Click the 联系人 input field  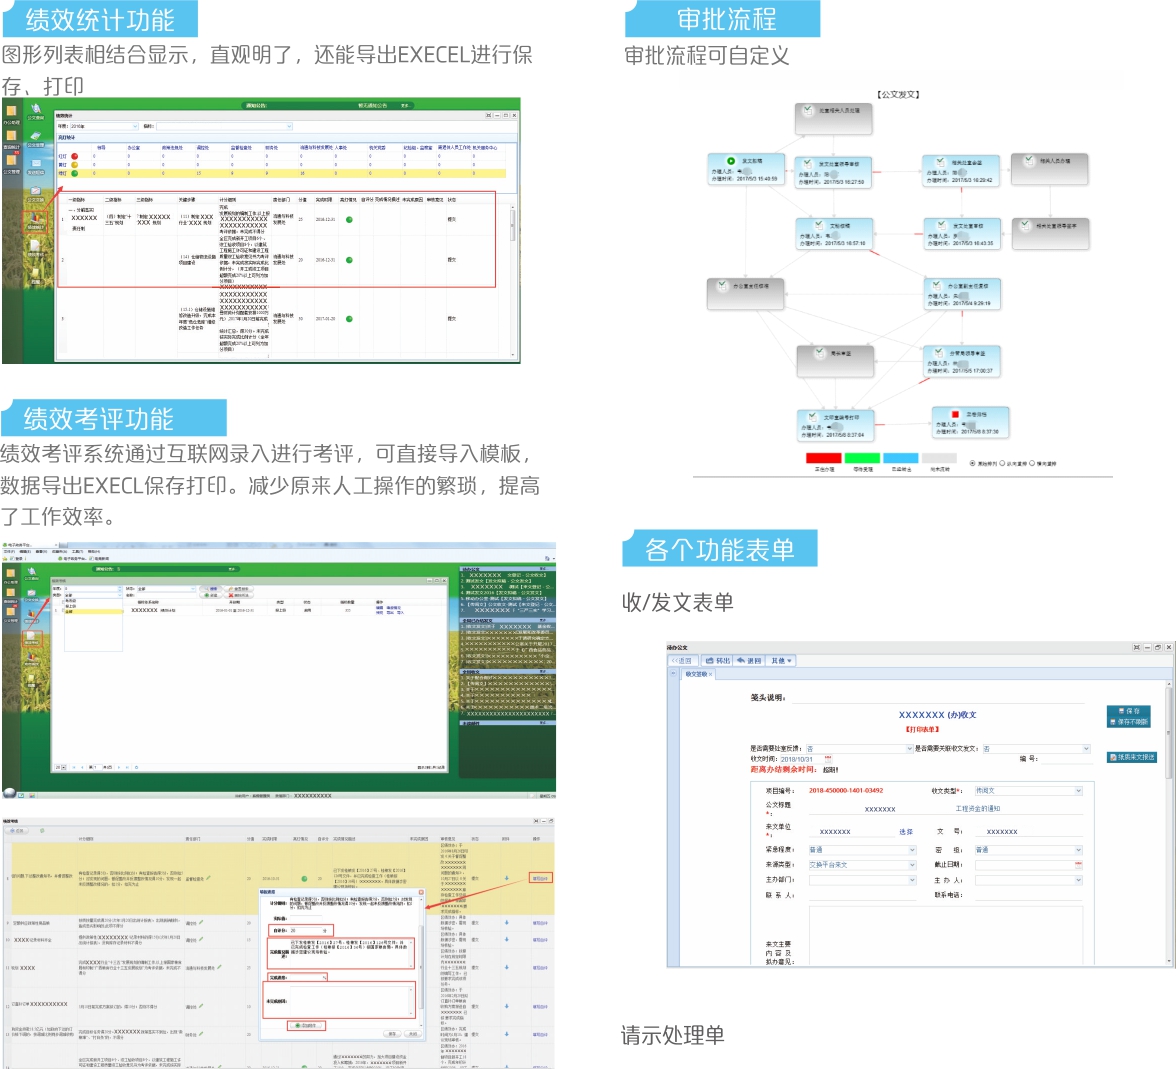click(x=860, y=895)
